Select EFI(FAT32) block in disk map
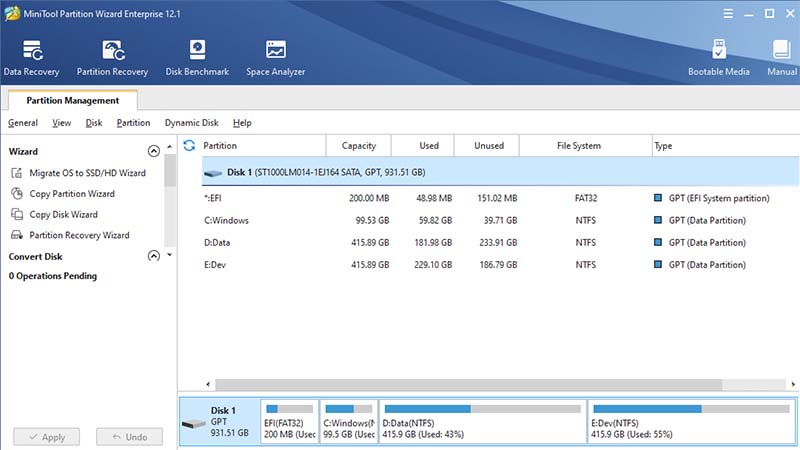This screenshot has height=450, width=800. 289,421
